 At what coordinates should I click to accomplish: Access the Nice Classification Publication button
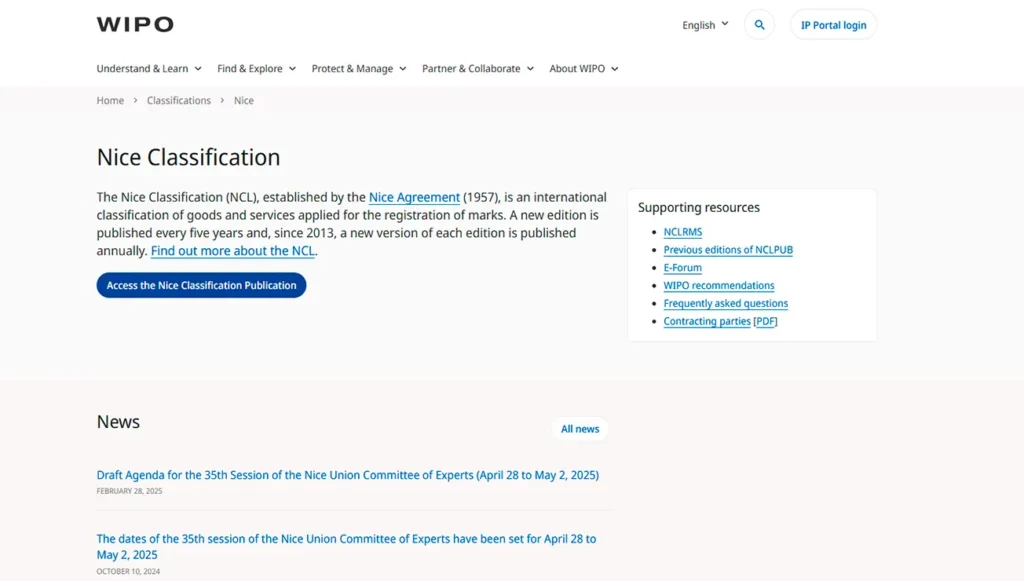(201, 285)
